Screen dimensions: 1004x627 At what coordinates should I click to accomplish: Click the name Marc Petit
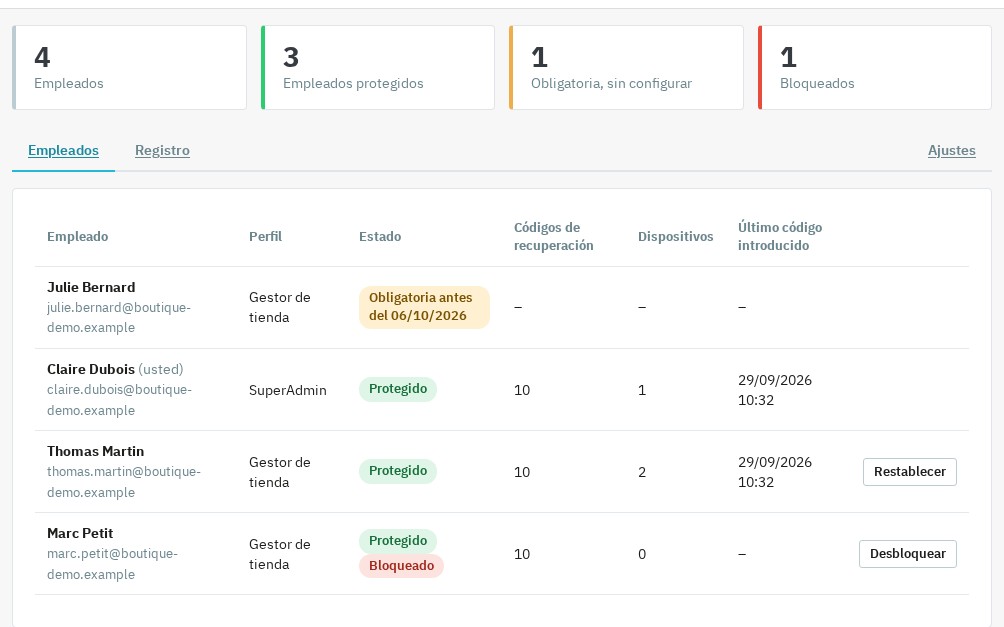point(80,533)
